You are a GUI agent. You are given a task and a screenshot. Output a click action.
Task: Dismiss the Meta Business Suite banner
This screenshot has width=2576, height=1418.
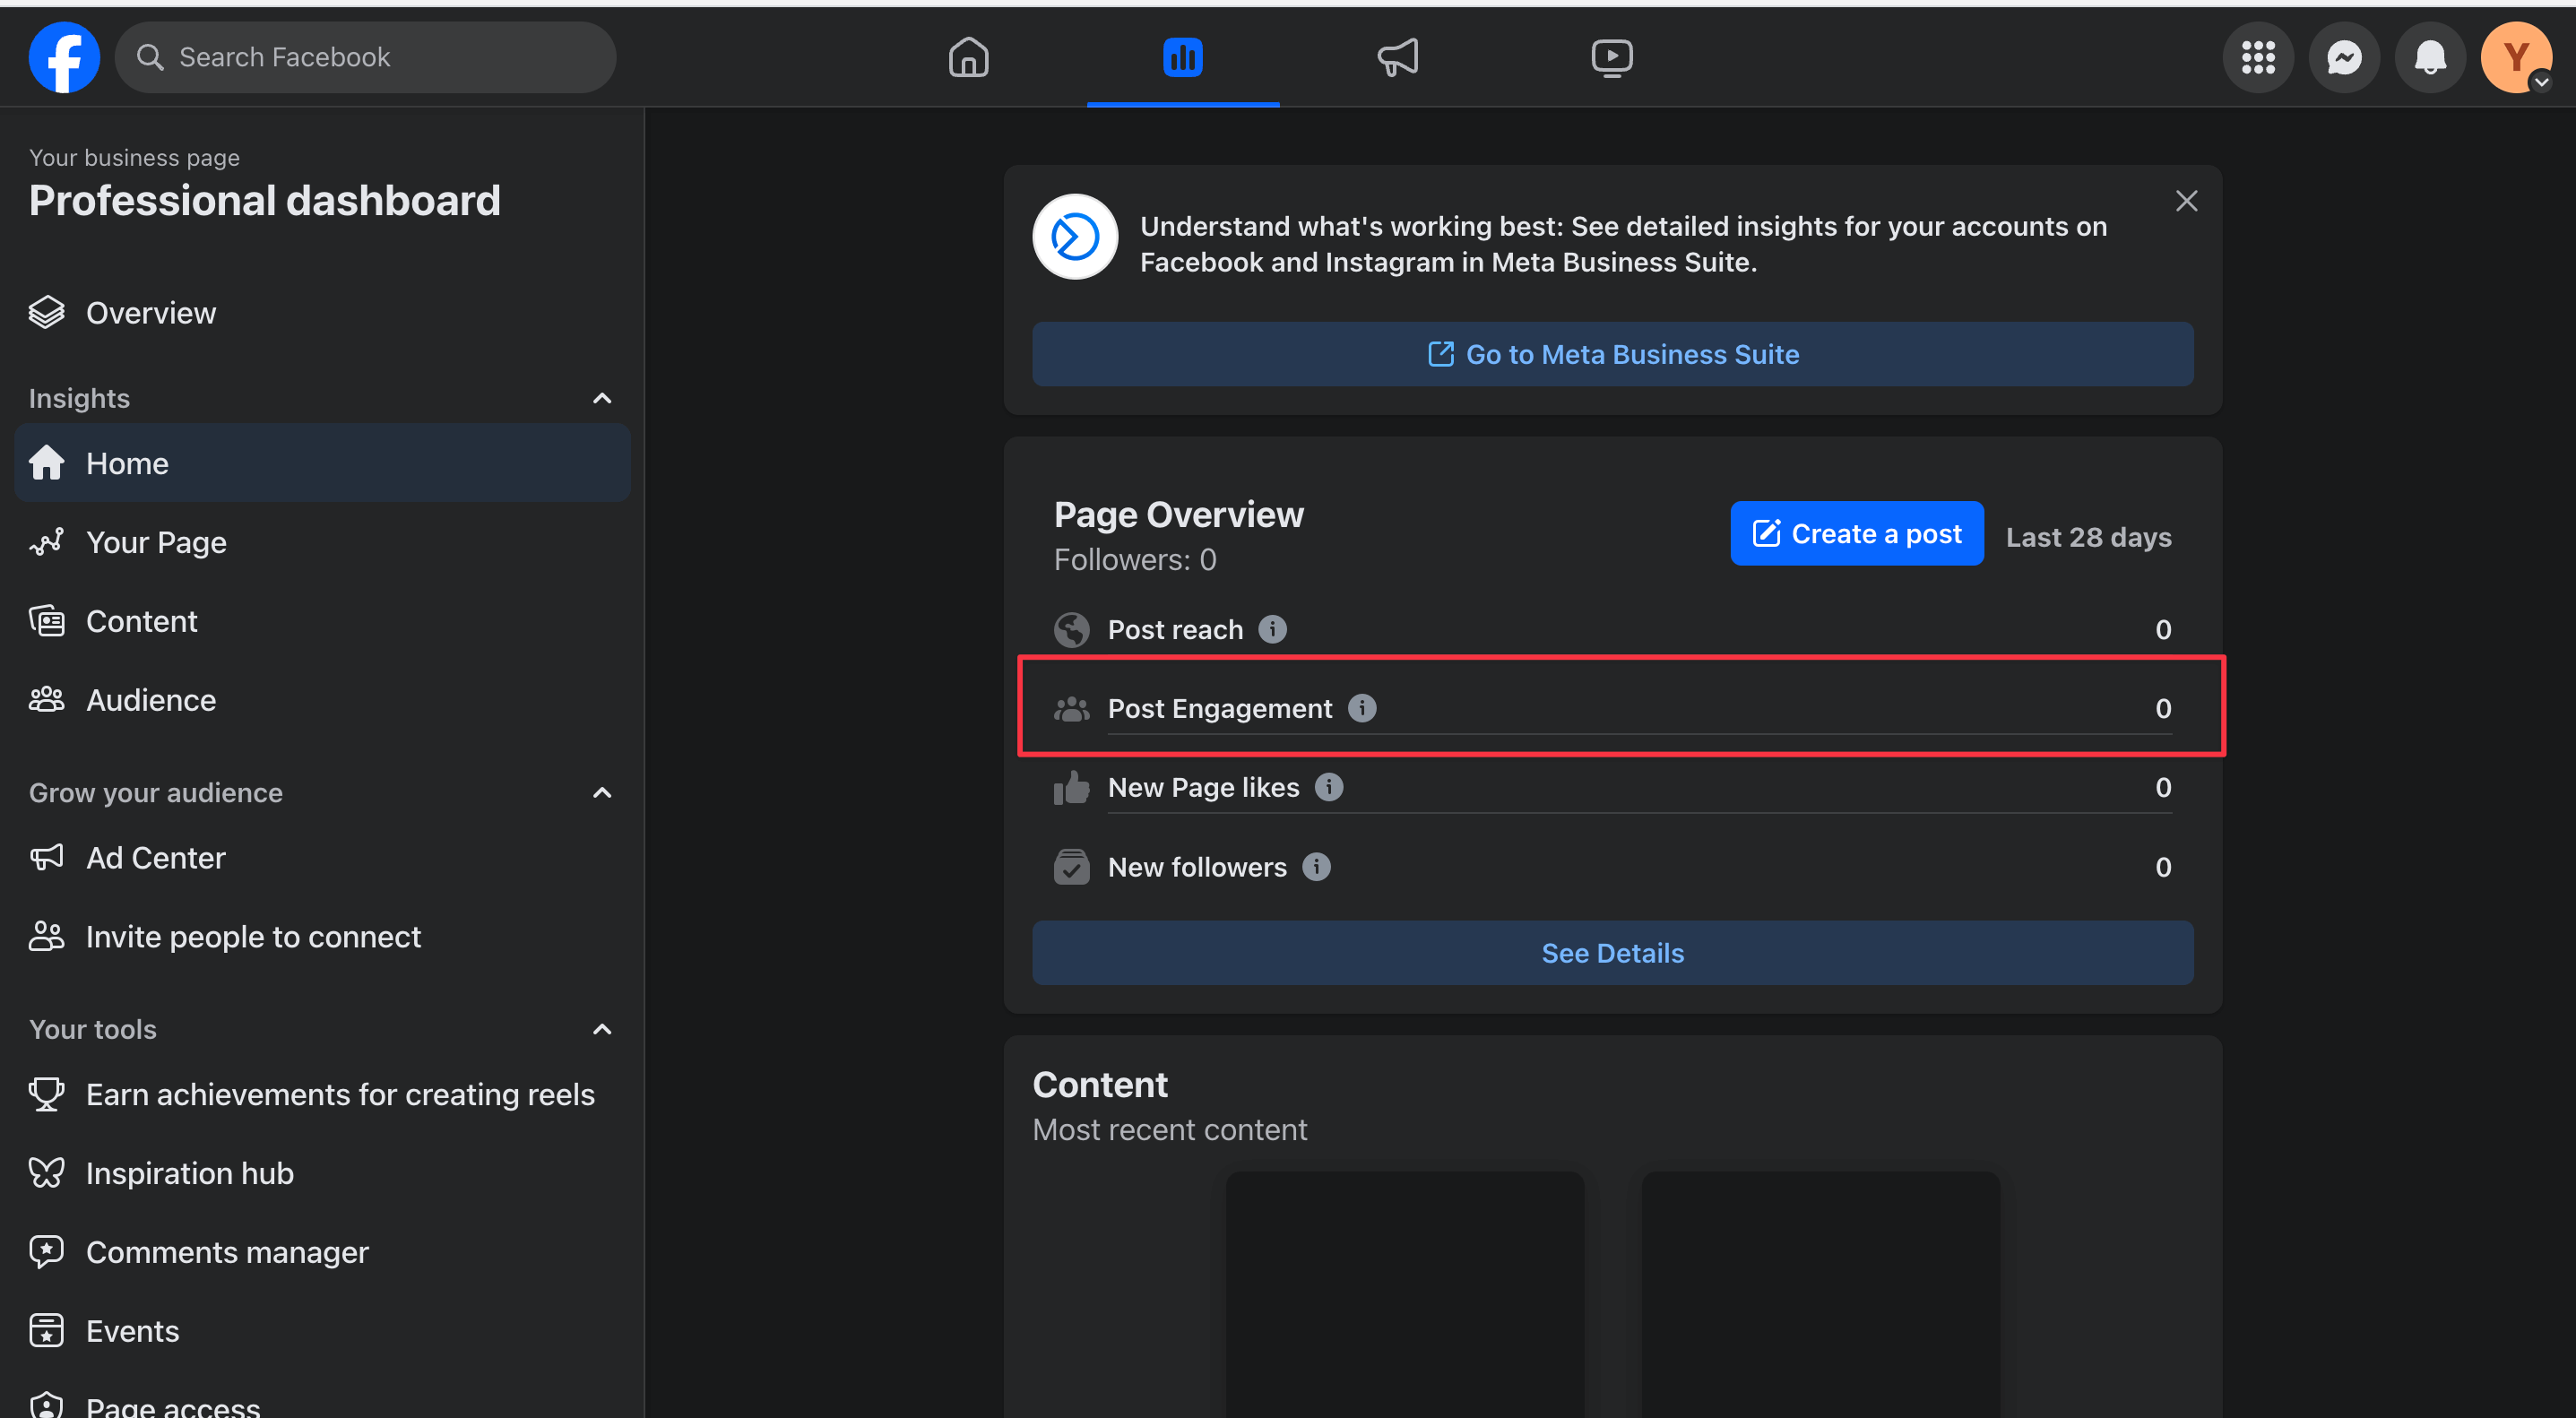pos(2186,201)
